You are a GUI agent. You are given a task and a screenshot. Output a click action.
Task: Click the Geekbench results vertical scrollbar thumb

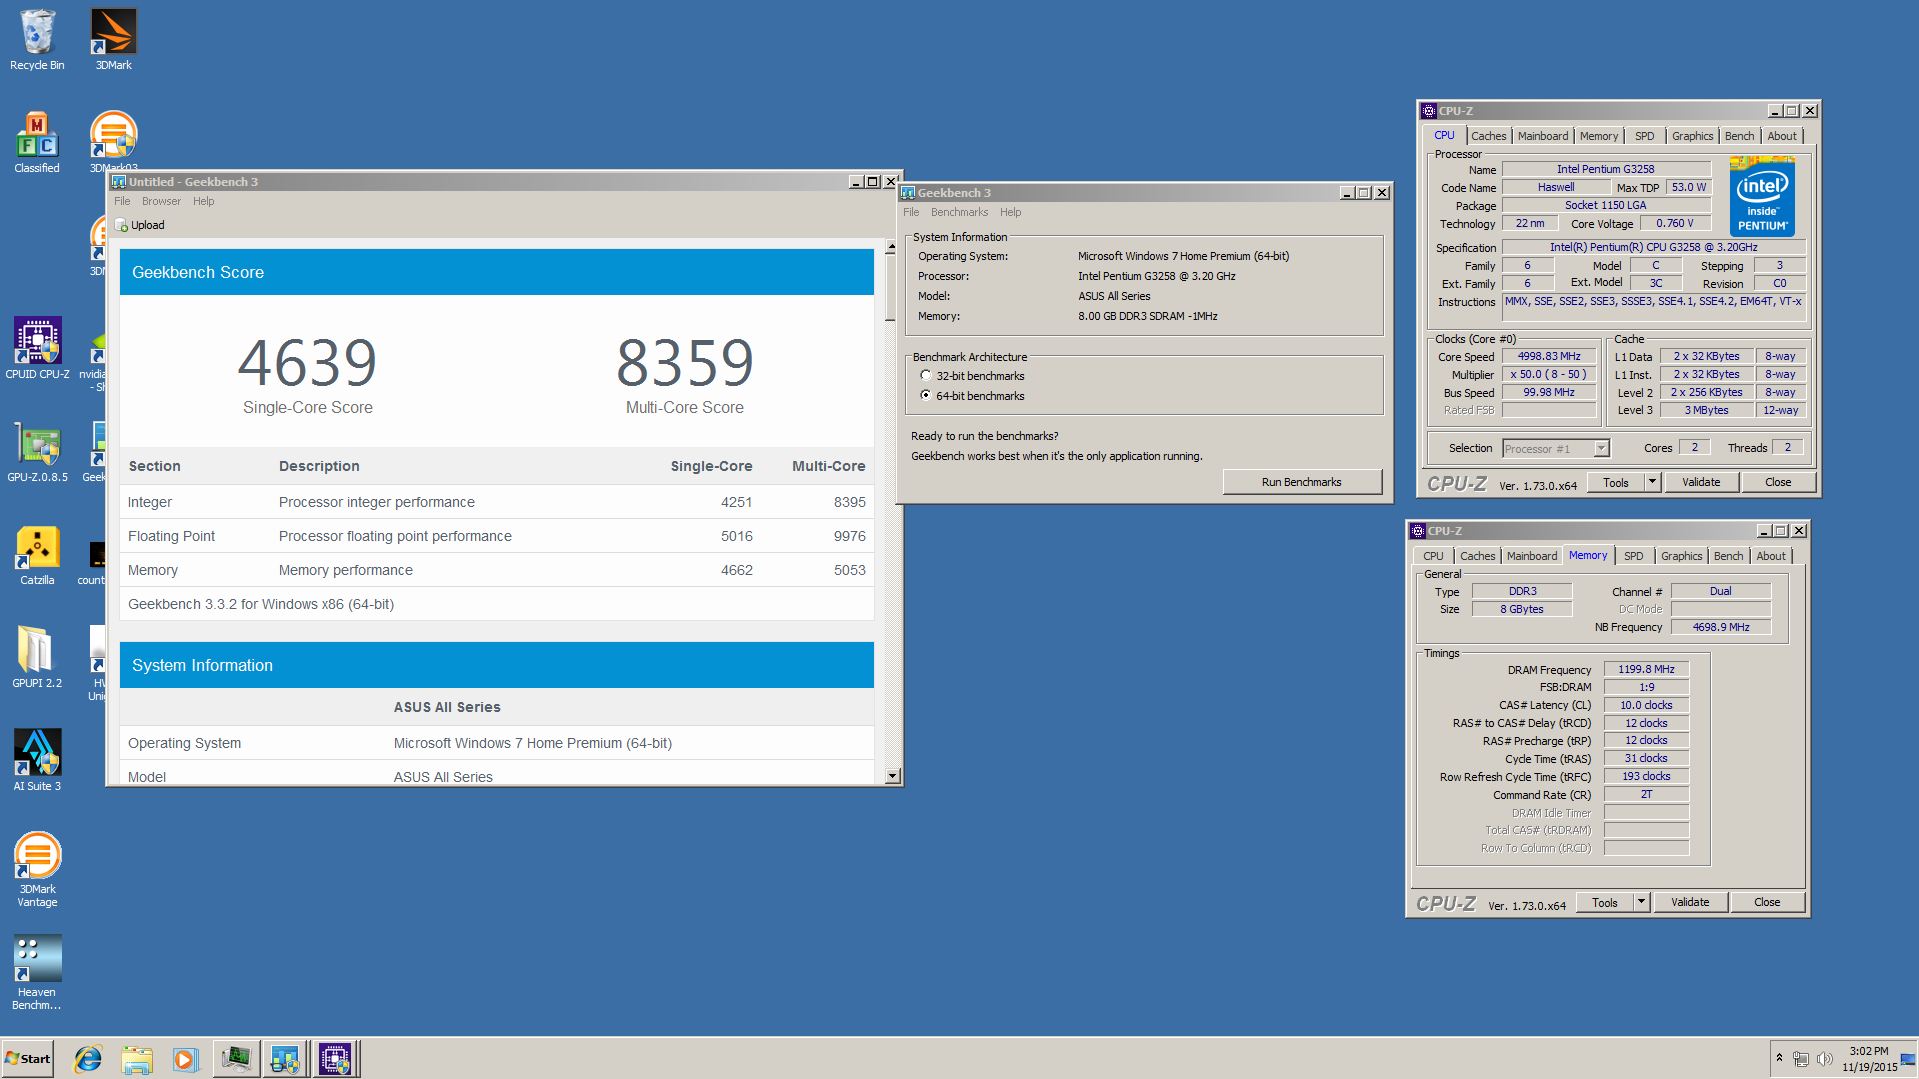pos(890,289)
